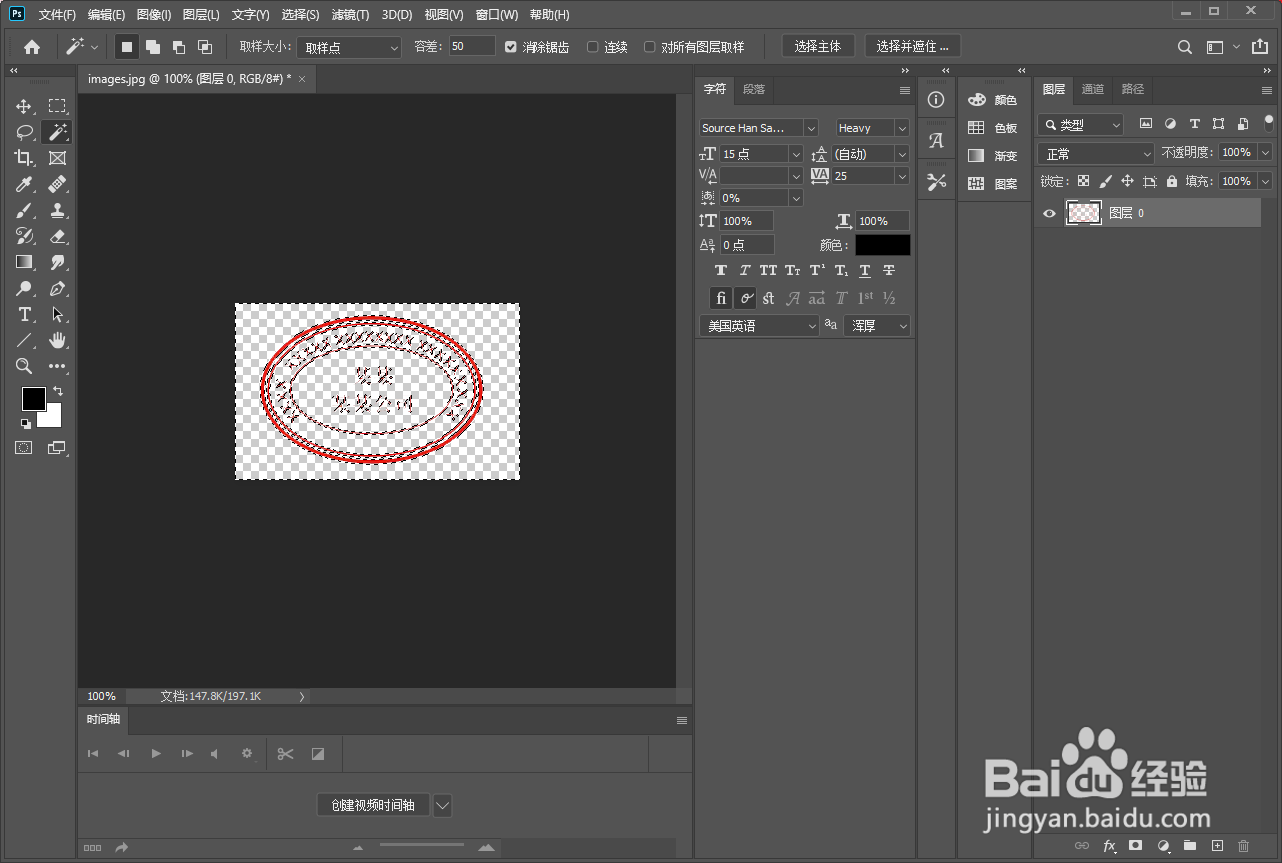Click the 创建视频时间轴 button
This screenshot has height=863, width=1282.
tap(373, 805)
